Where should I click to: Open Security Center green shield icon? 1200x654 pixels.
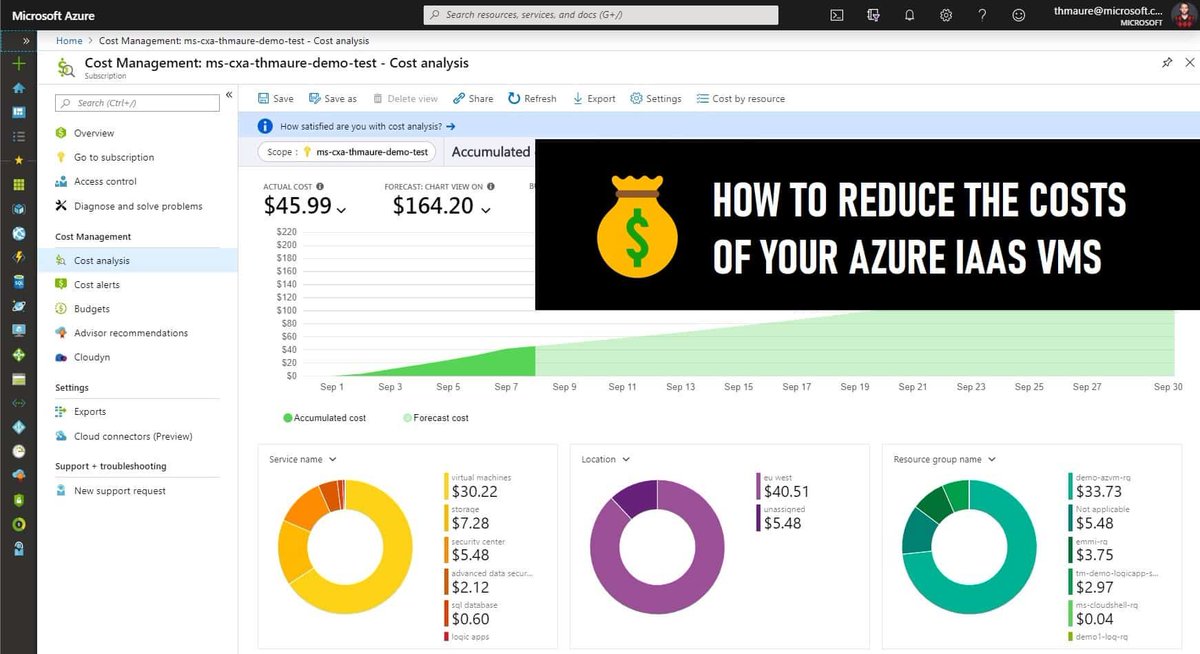coord(18,499)
